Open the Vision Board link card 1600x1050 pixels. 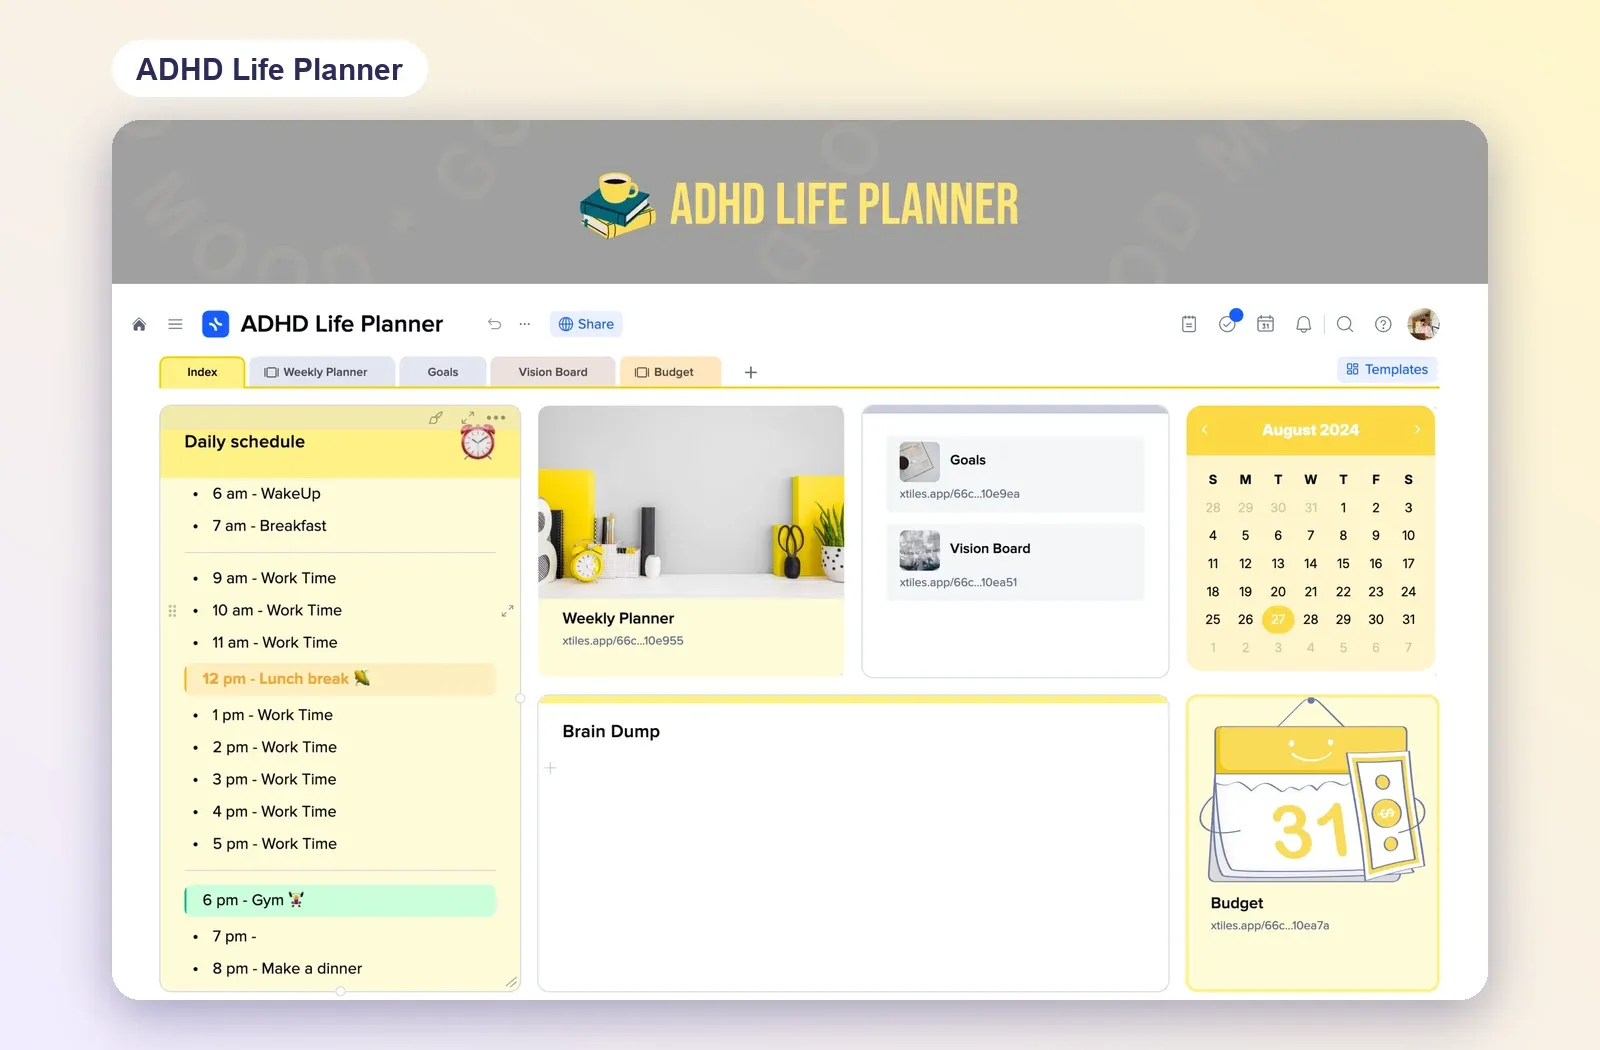[x=1015, y=562]
